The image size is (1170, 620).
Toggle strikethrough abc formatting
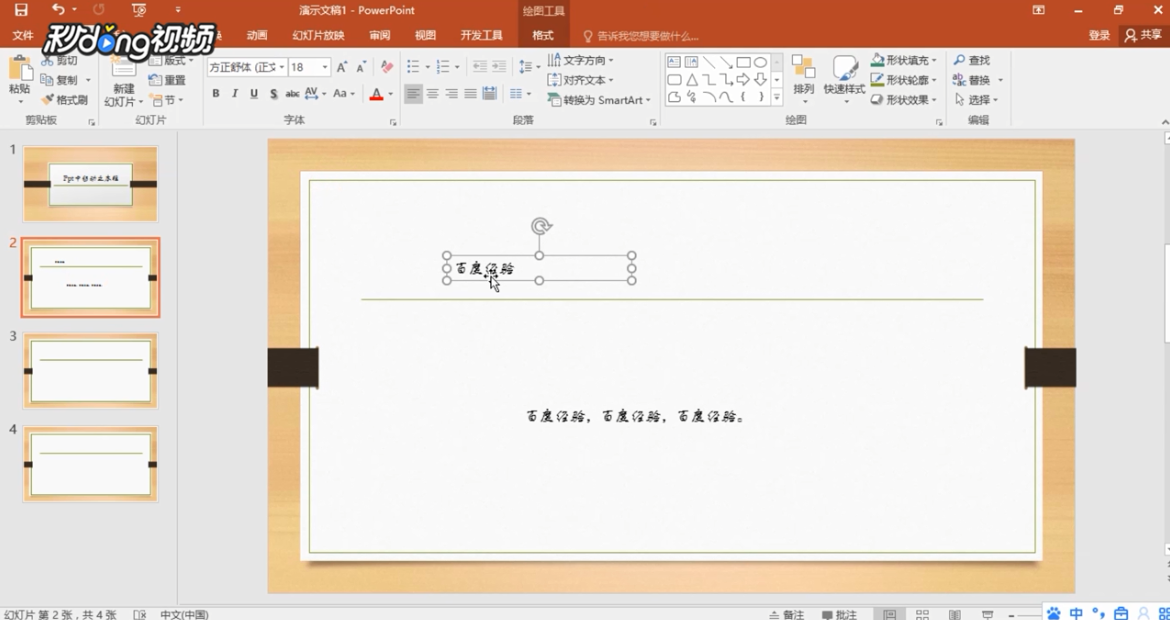[292, 93]
